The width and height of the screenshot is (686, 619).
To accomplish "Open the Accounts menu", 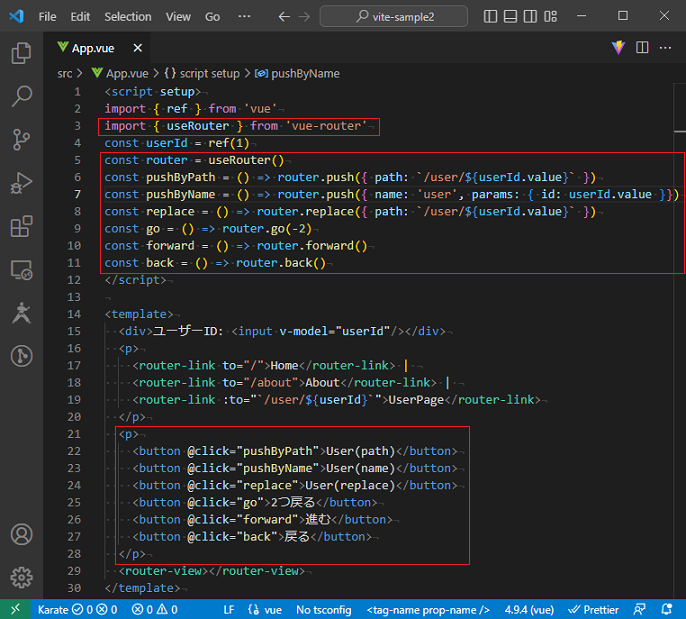I will [x=21, y=534].
